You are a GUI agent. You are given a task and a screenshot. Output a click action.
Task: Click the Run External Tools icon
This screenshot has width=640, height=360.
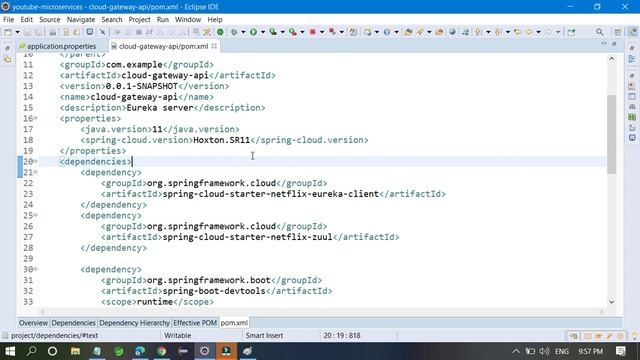[293, 32]
